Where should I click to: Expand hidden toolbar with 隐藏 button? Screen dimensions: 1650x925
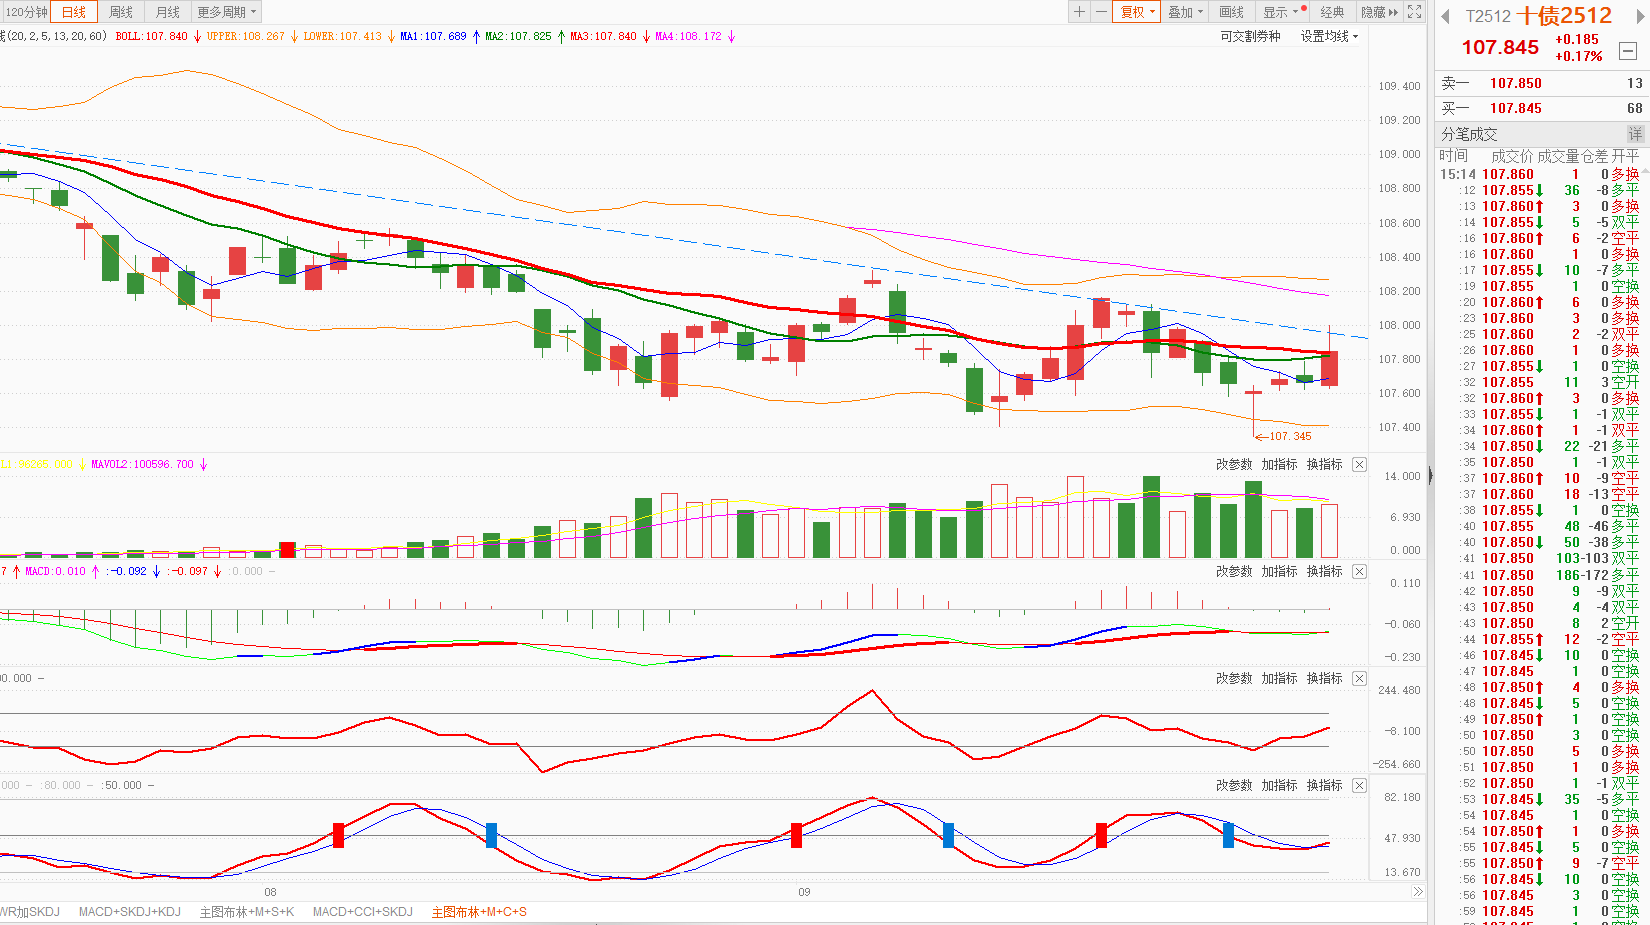1379,12
